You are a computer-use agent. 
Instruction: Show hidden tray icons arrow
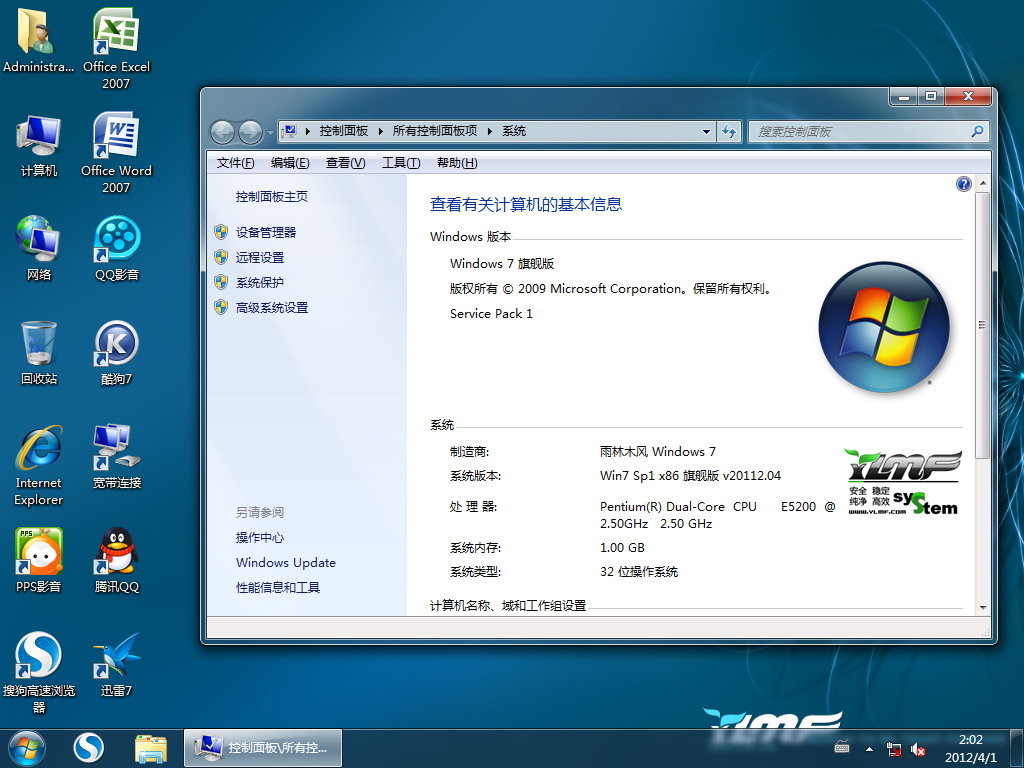point(869,749)
